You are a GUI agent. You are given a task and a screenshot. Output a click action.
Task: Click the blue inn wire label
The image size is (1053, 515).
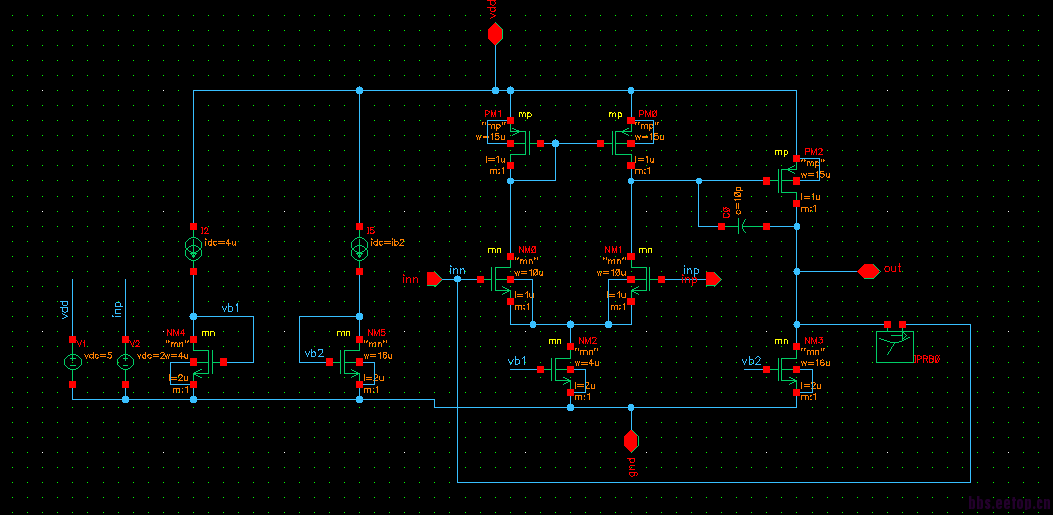(457, 270)
